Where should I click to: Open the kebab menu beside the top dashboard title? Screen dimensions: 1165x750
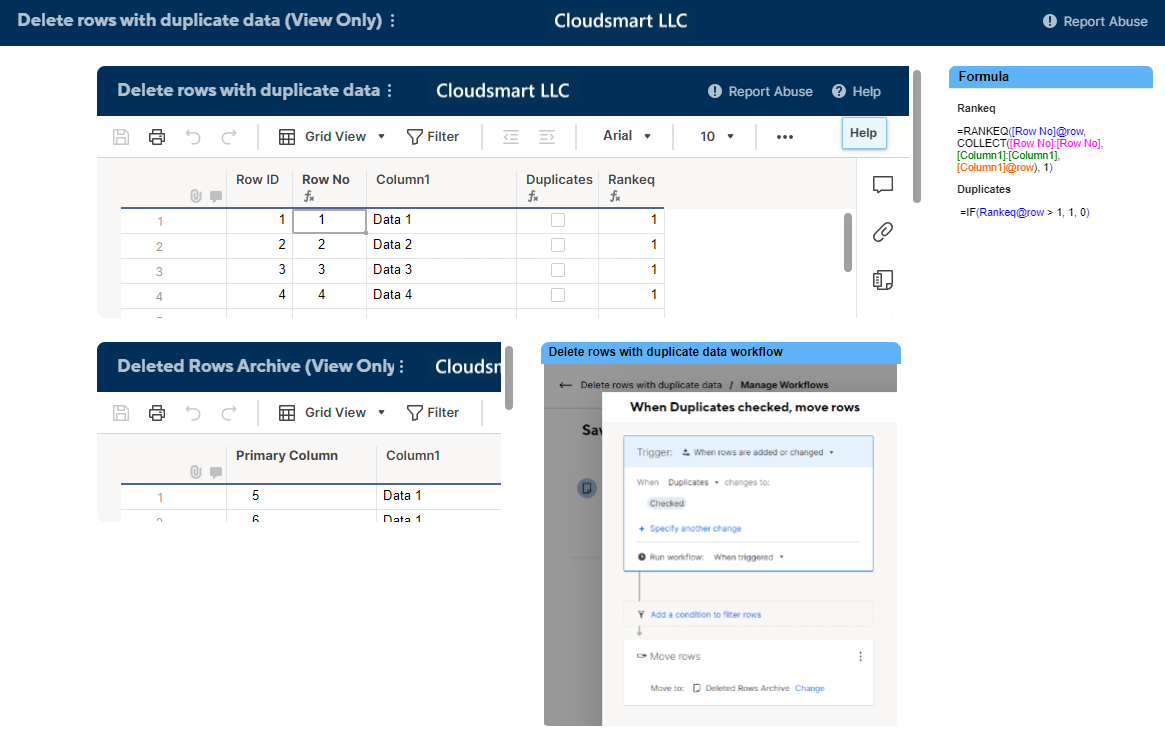(x=392, y=20)
